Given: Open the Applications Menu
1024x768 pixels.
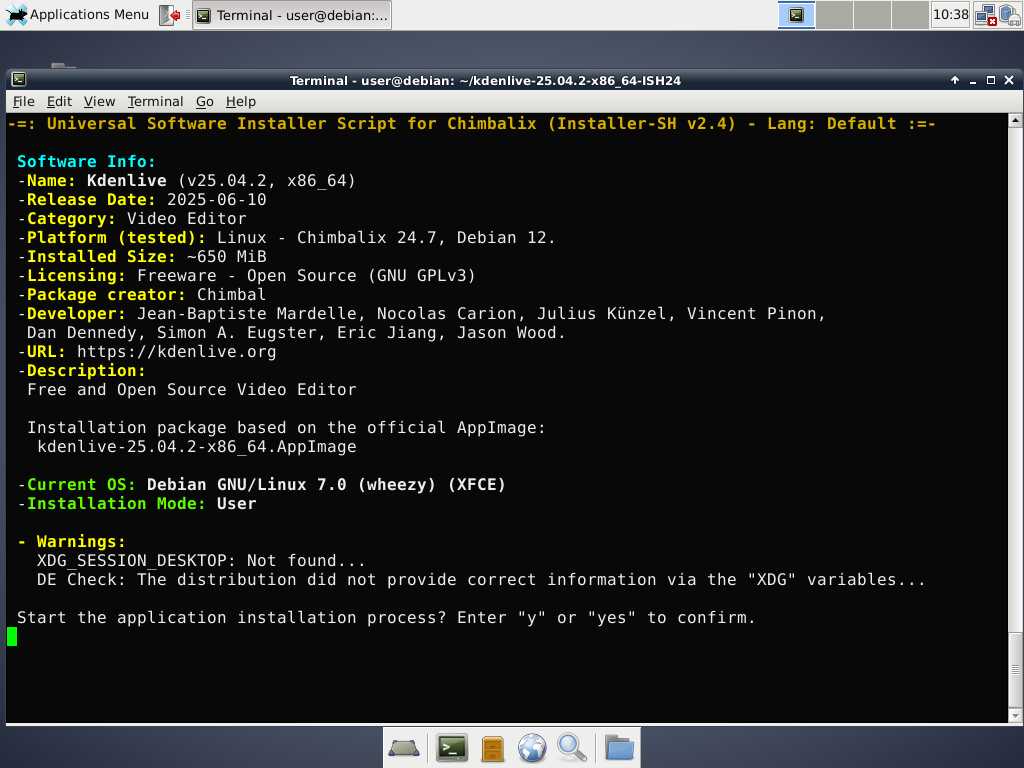Looking at the screenshot, I should [x=77, y=14].
